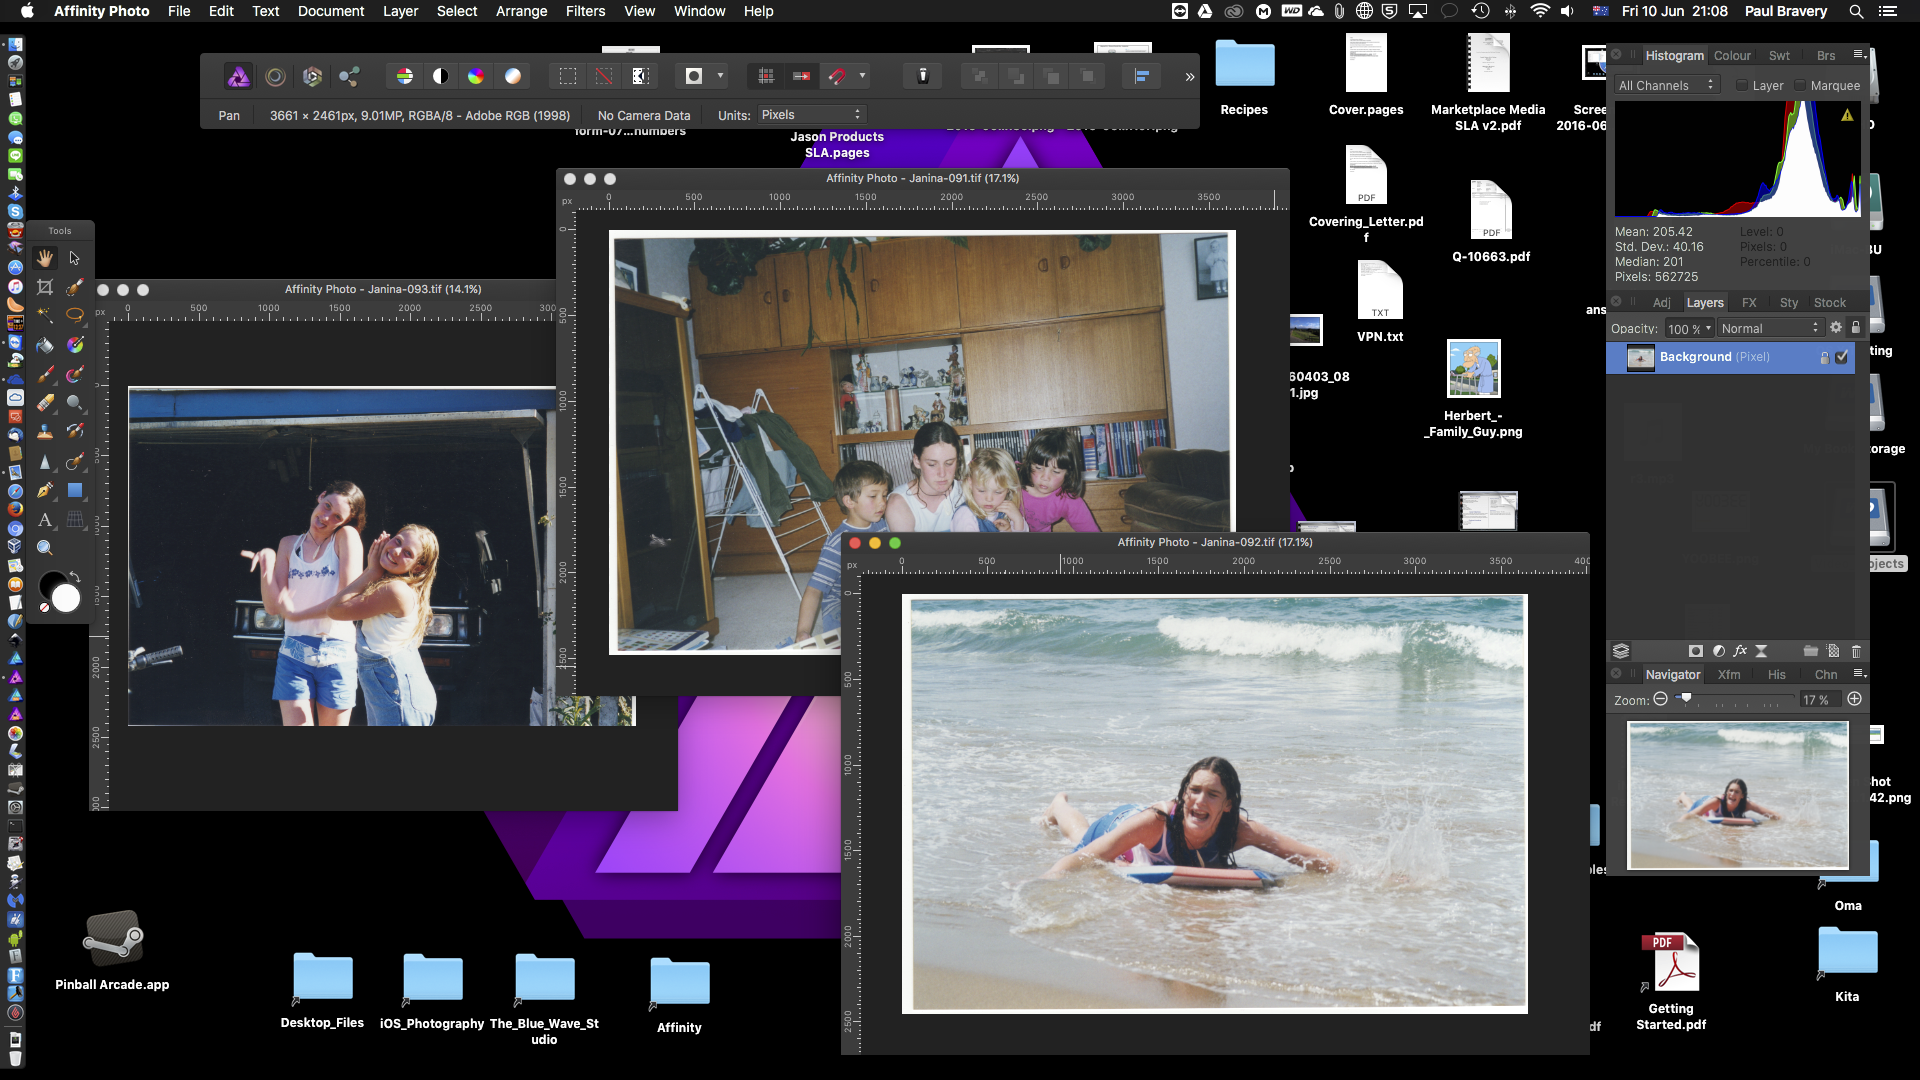Switch to Export Persona
Viewport: 1920px width, 1080px height.
349,76
